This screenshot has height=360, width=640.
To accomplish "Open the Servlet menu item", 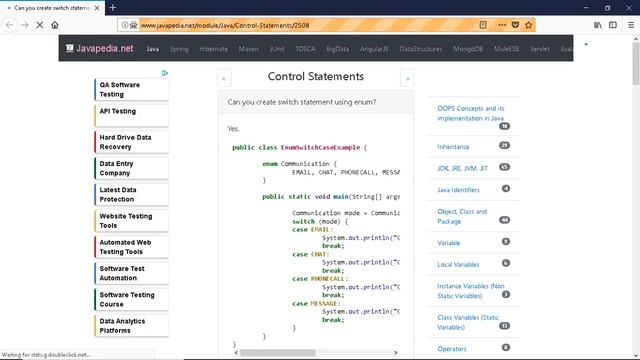I will pos(540,49).
